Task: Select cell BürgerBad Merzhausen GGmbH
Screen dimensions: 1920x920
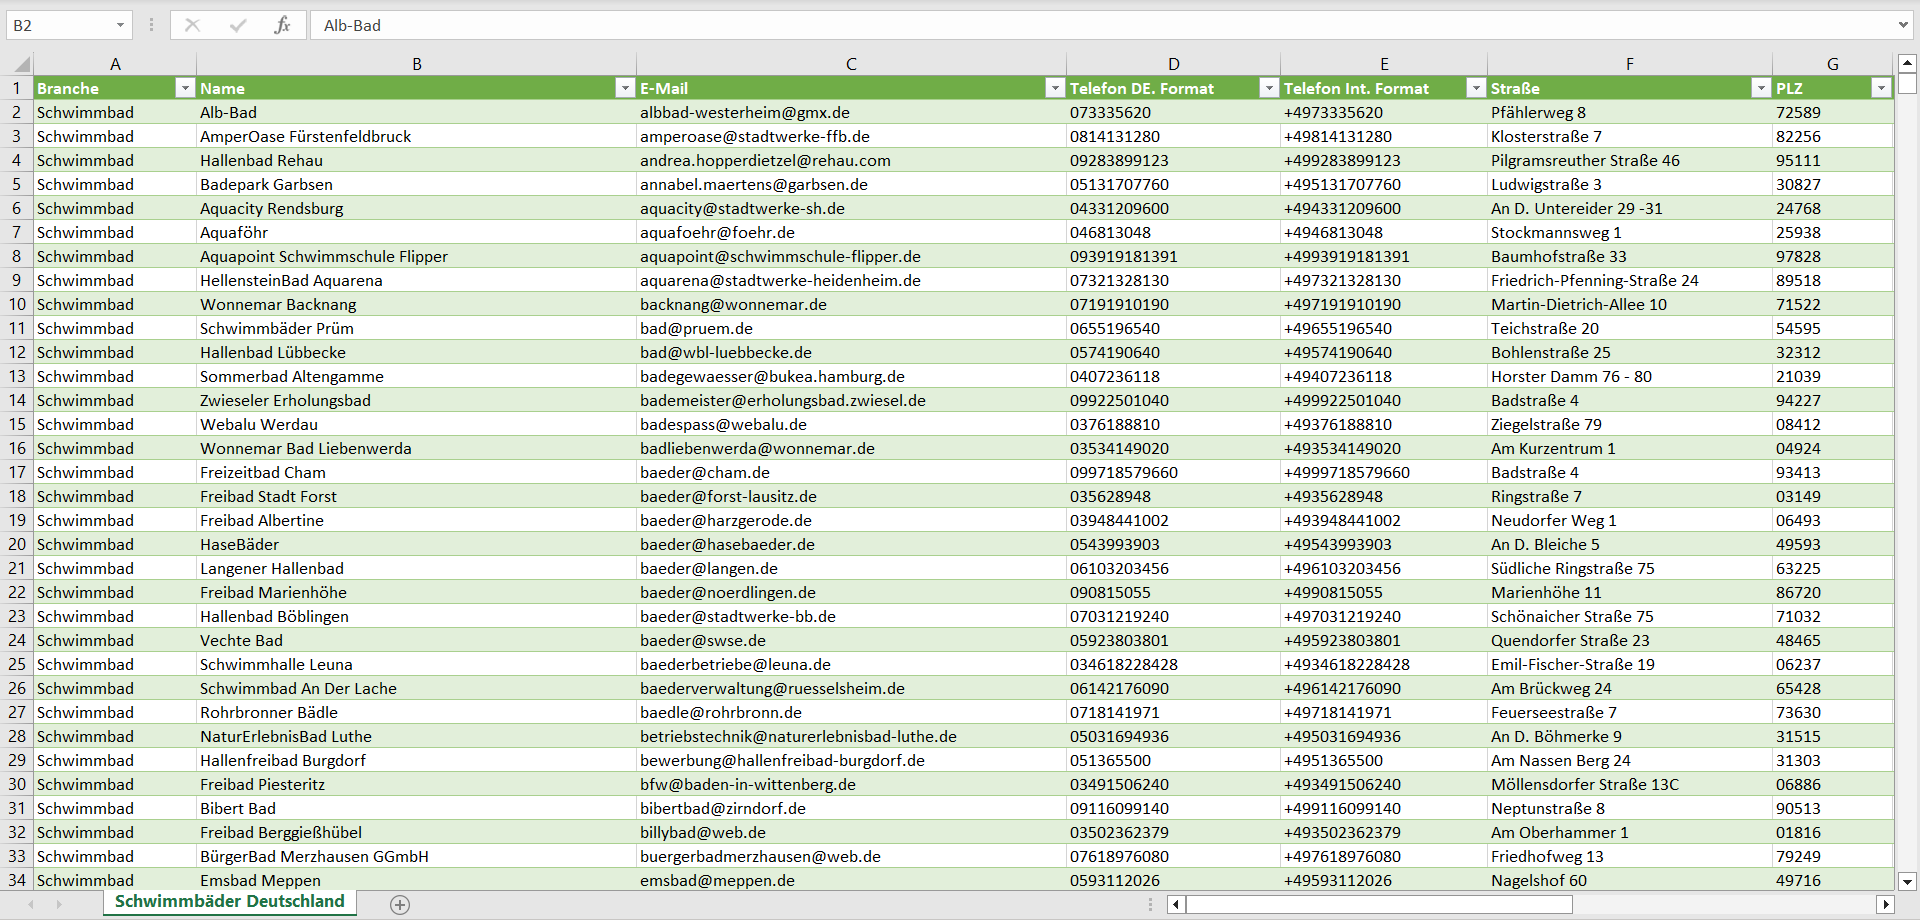Action: pyautogui.click(x=417, y=856)
